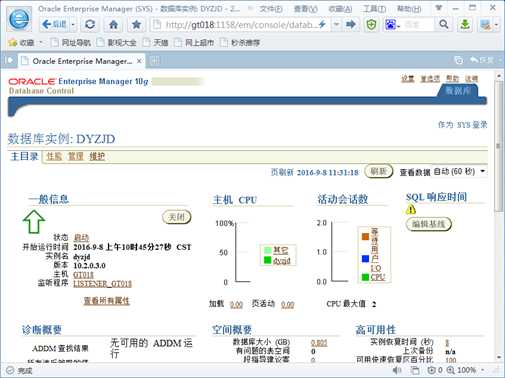Open the address bar history dropdown
The height and width of the screenshot is (378, 505).
click(x=337, y=24)
